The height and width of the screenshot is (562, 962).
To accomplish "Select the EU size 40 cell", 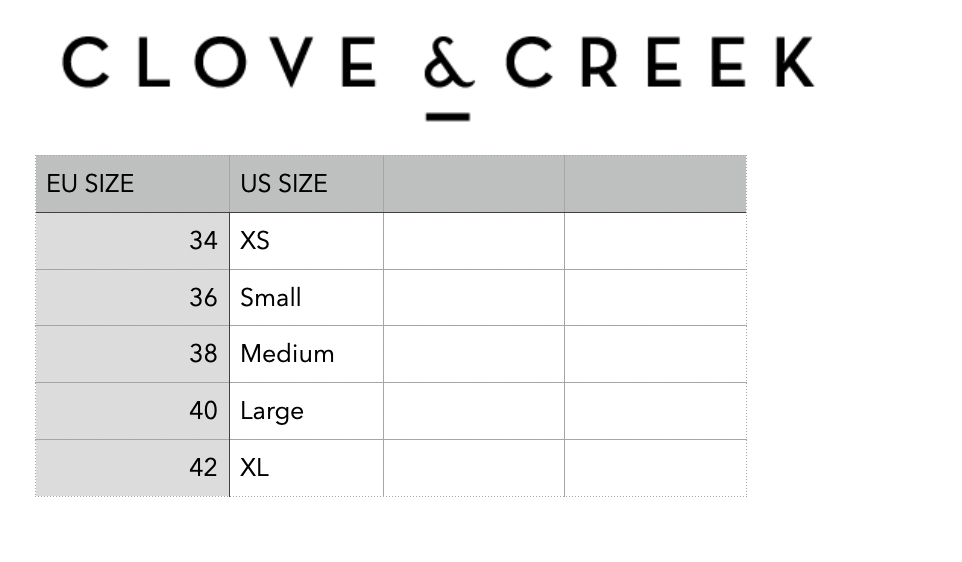I will [x=132, y=411].
